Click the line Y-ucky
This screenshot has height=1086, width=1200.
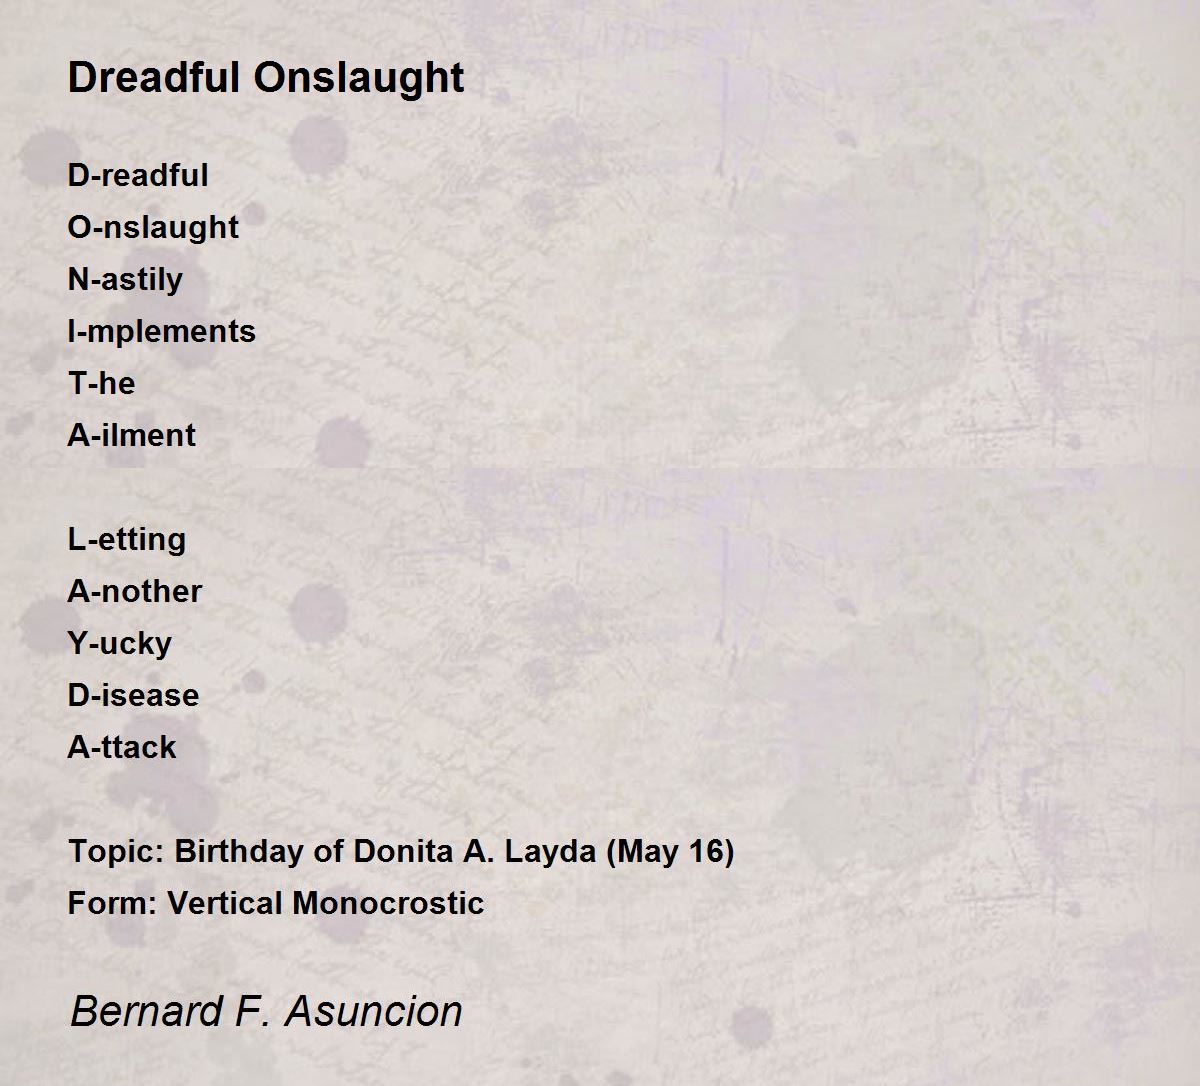[x=120, y=644]
